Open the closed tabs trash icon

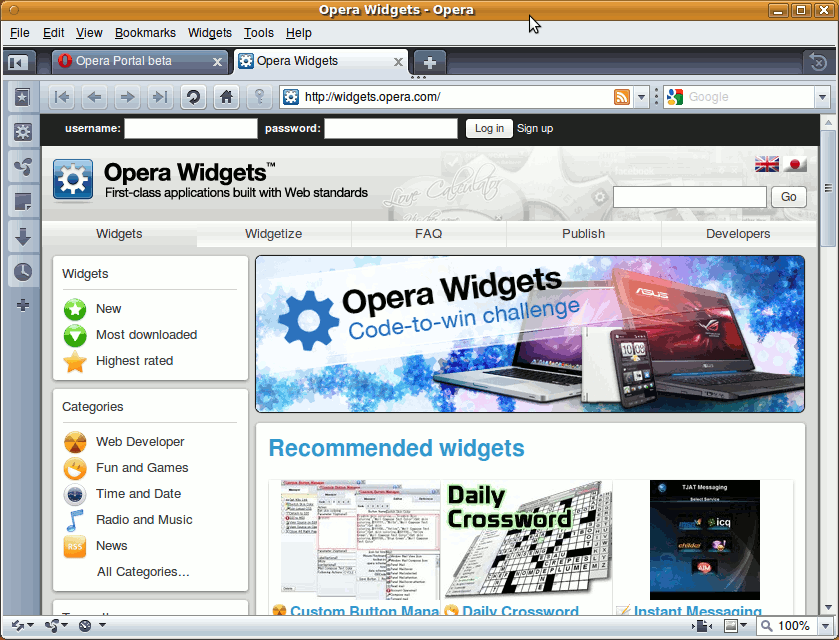click(x=817, y=62)
